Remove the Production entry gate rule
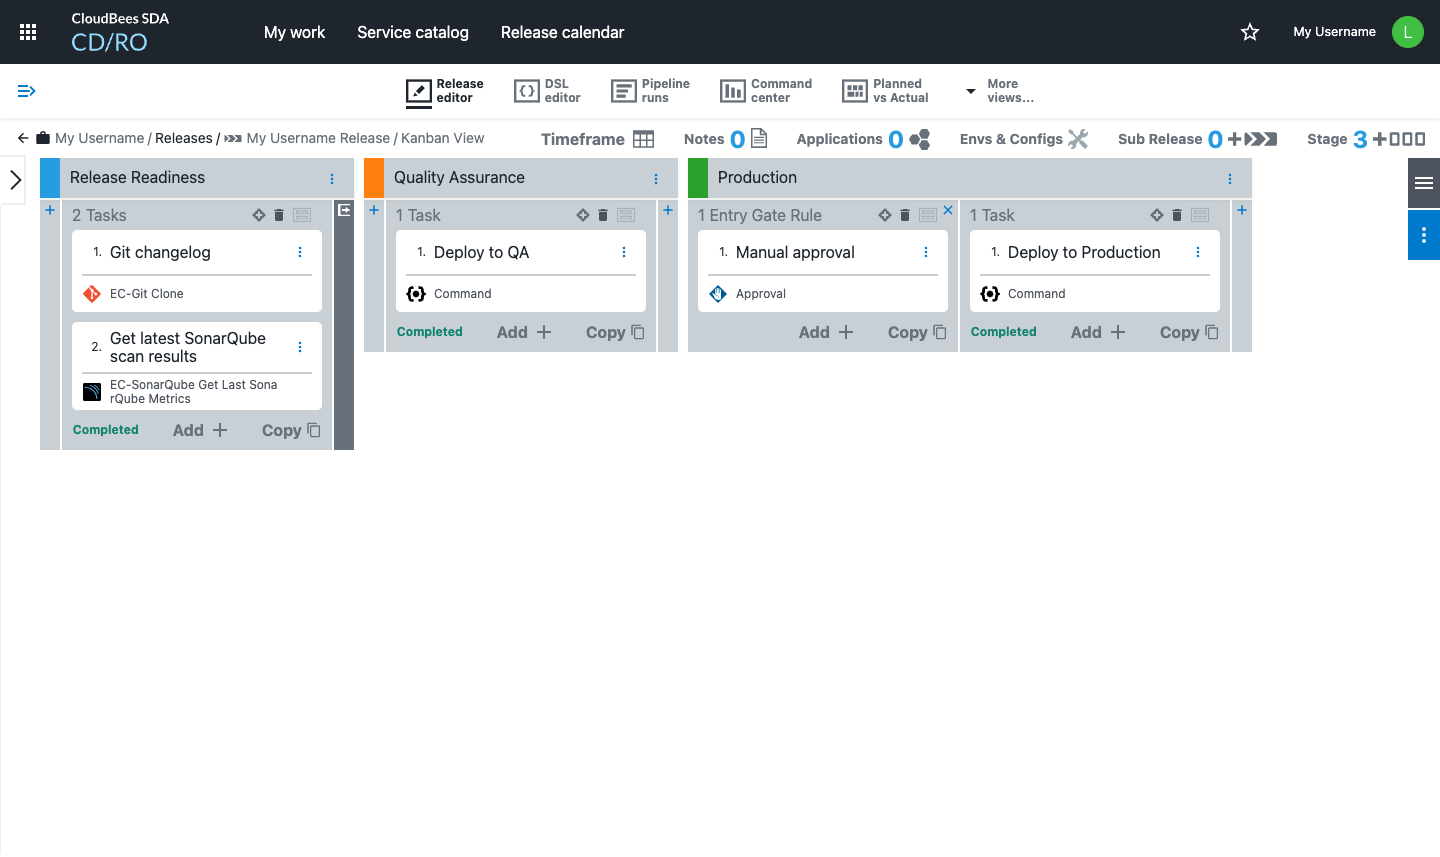 (948, 210)
